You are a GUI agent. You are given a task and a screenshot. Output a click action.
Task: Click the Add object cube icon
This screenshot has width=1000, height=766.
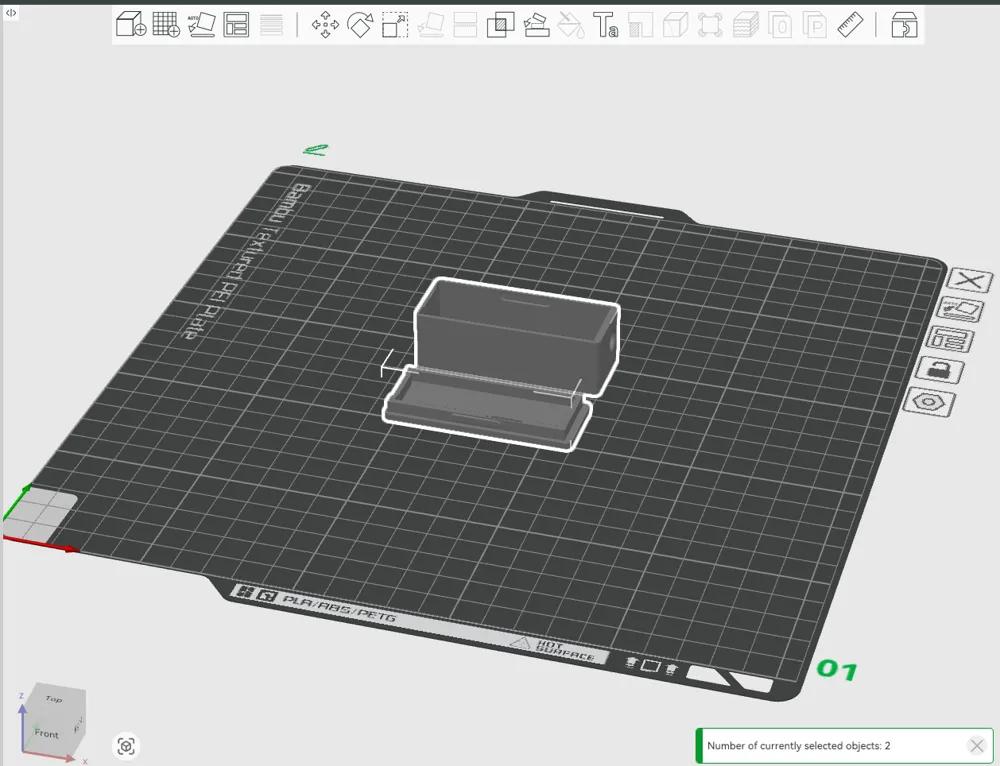click(131, 24)
